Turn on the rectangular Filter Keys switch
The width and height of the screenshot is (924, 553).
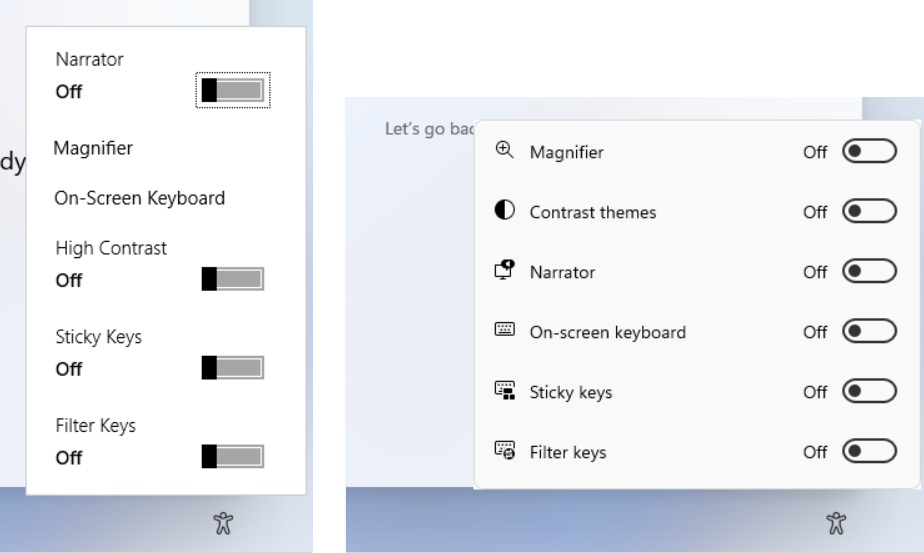(233, 457)
